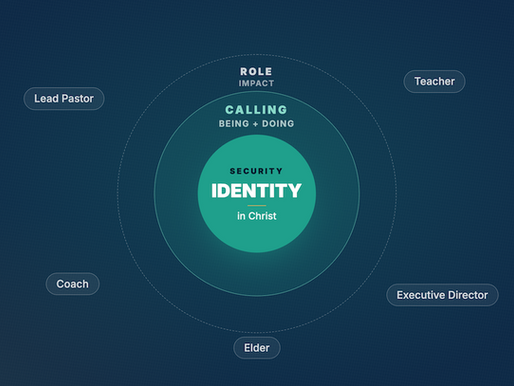Screen dimensions: 514x386
Task: Click the ROLE heading text
Action: pyautogui.click(x=256, y=71)
